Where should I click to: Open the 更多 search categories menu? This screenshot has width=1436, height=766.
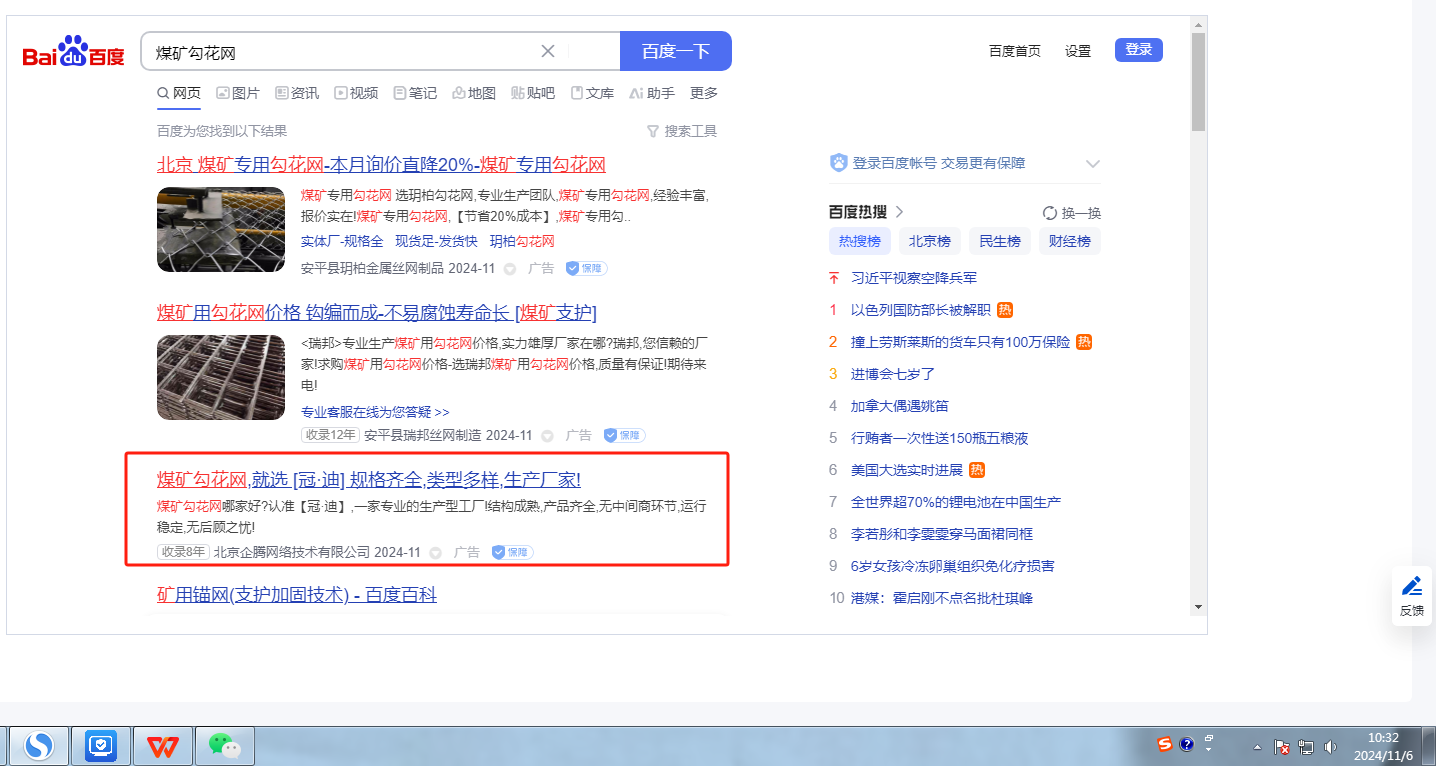[x=704, y=93]
